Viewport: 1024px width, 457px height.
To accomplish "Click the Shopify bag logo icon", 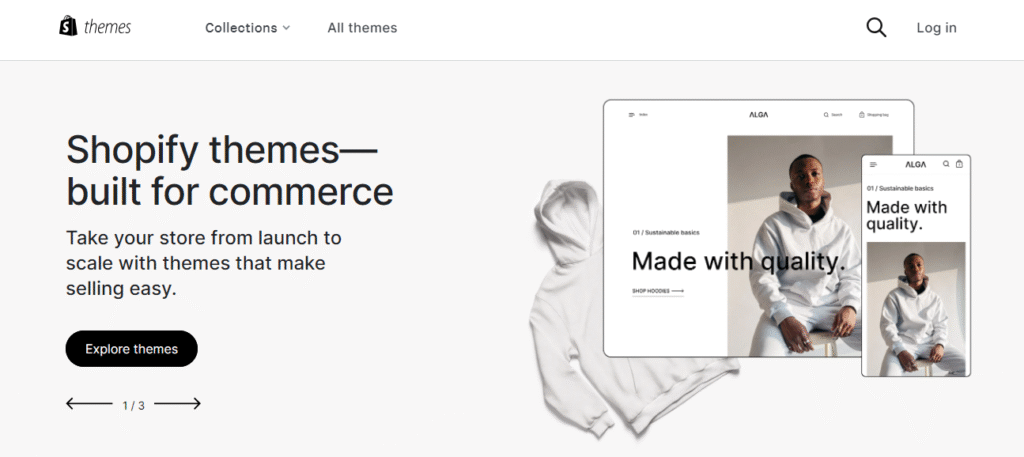I will click(68, 26).
